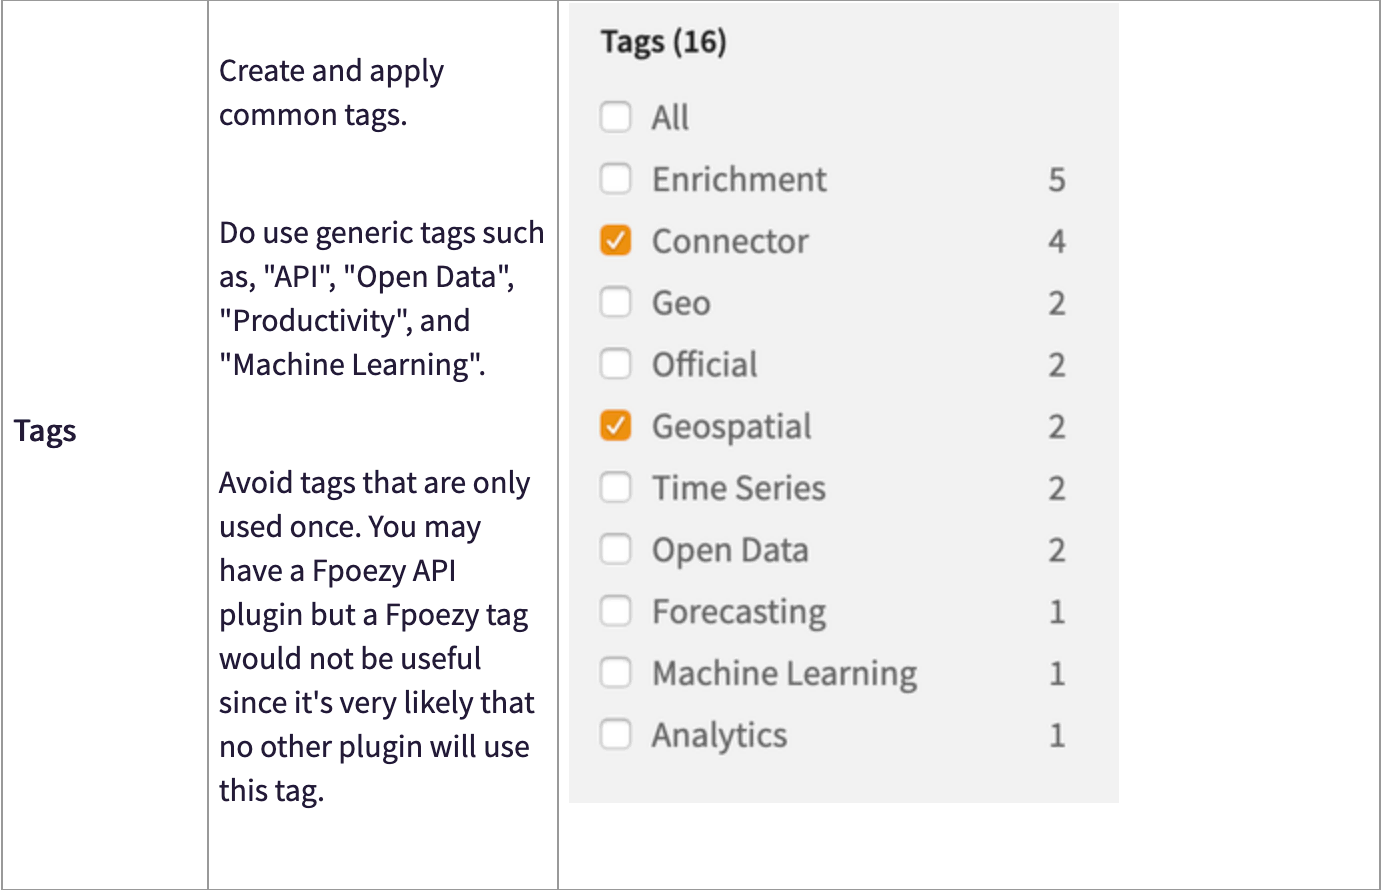Click the Open Data label text

pos(730,551)
